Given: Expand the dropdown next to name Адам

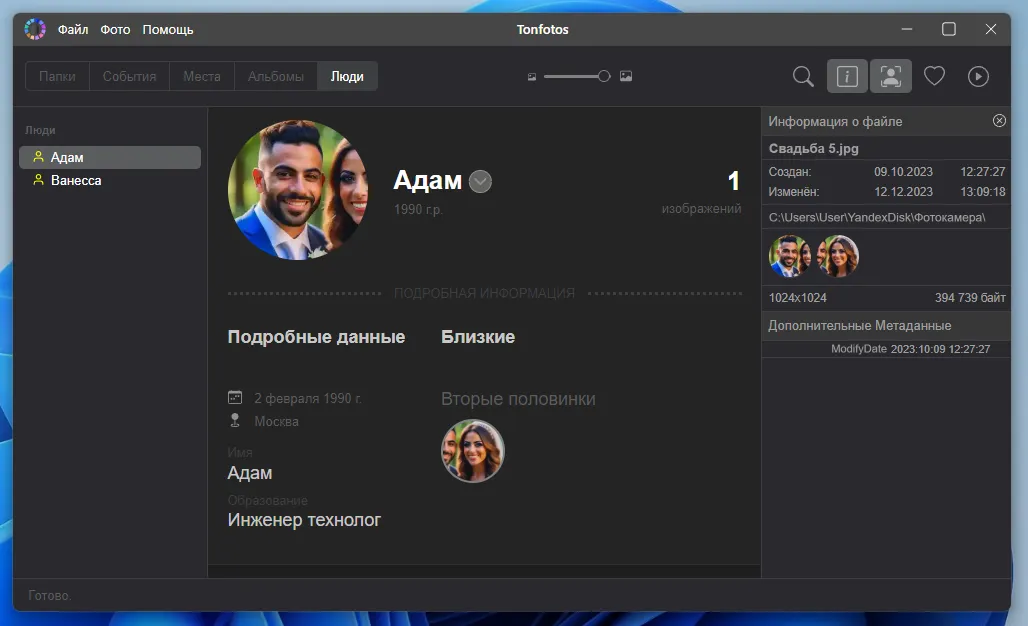Looking at the screenshot, I should pos(480,182).
